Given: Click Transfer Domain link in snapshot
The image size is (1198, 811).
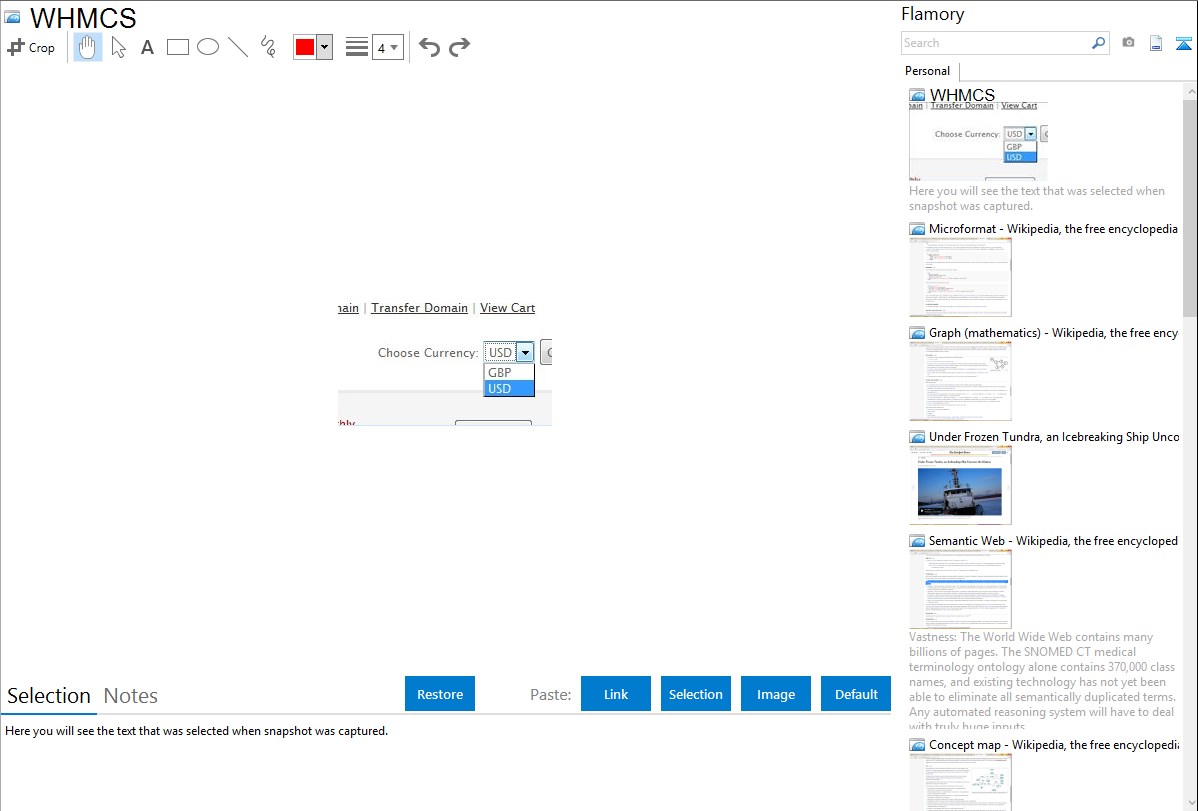Looking at the screenshot, I should tap(419, 308).
